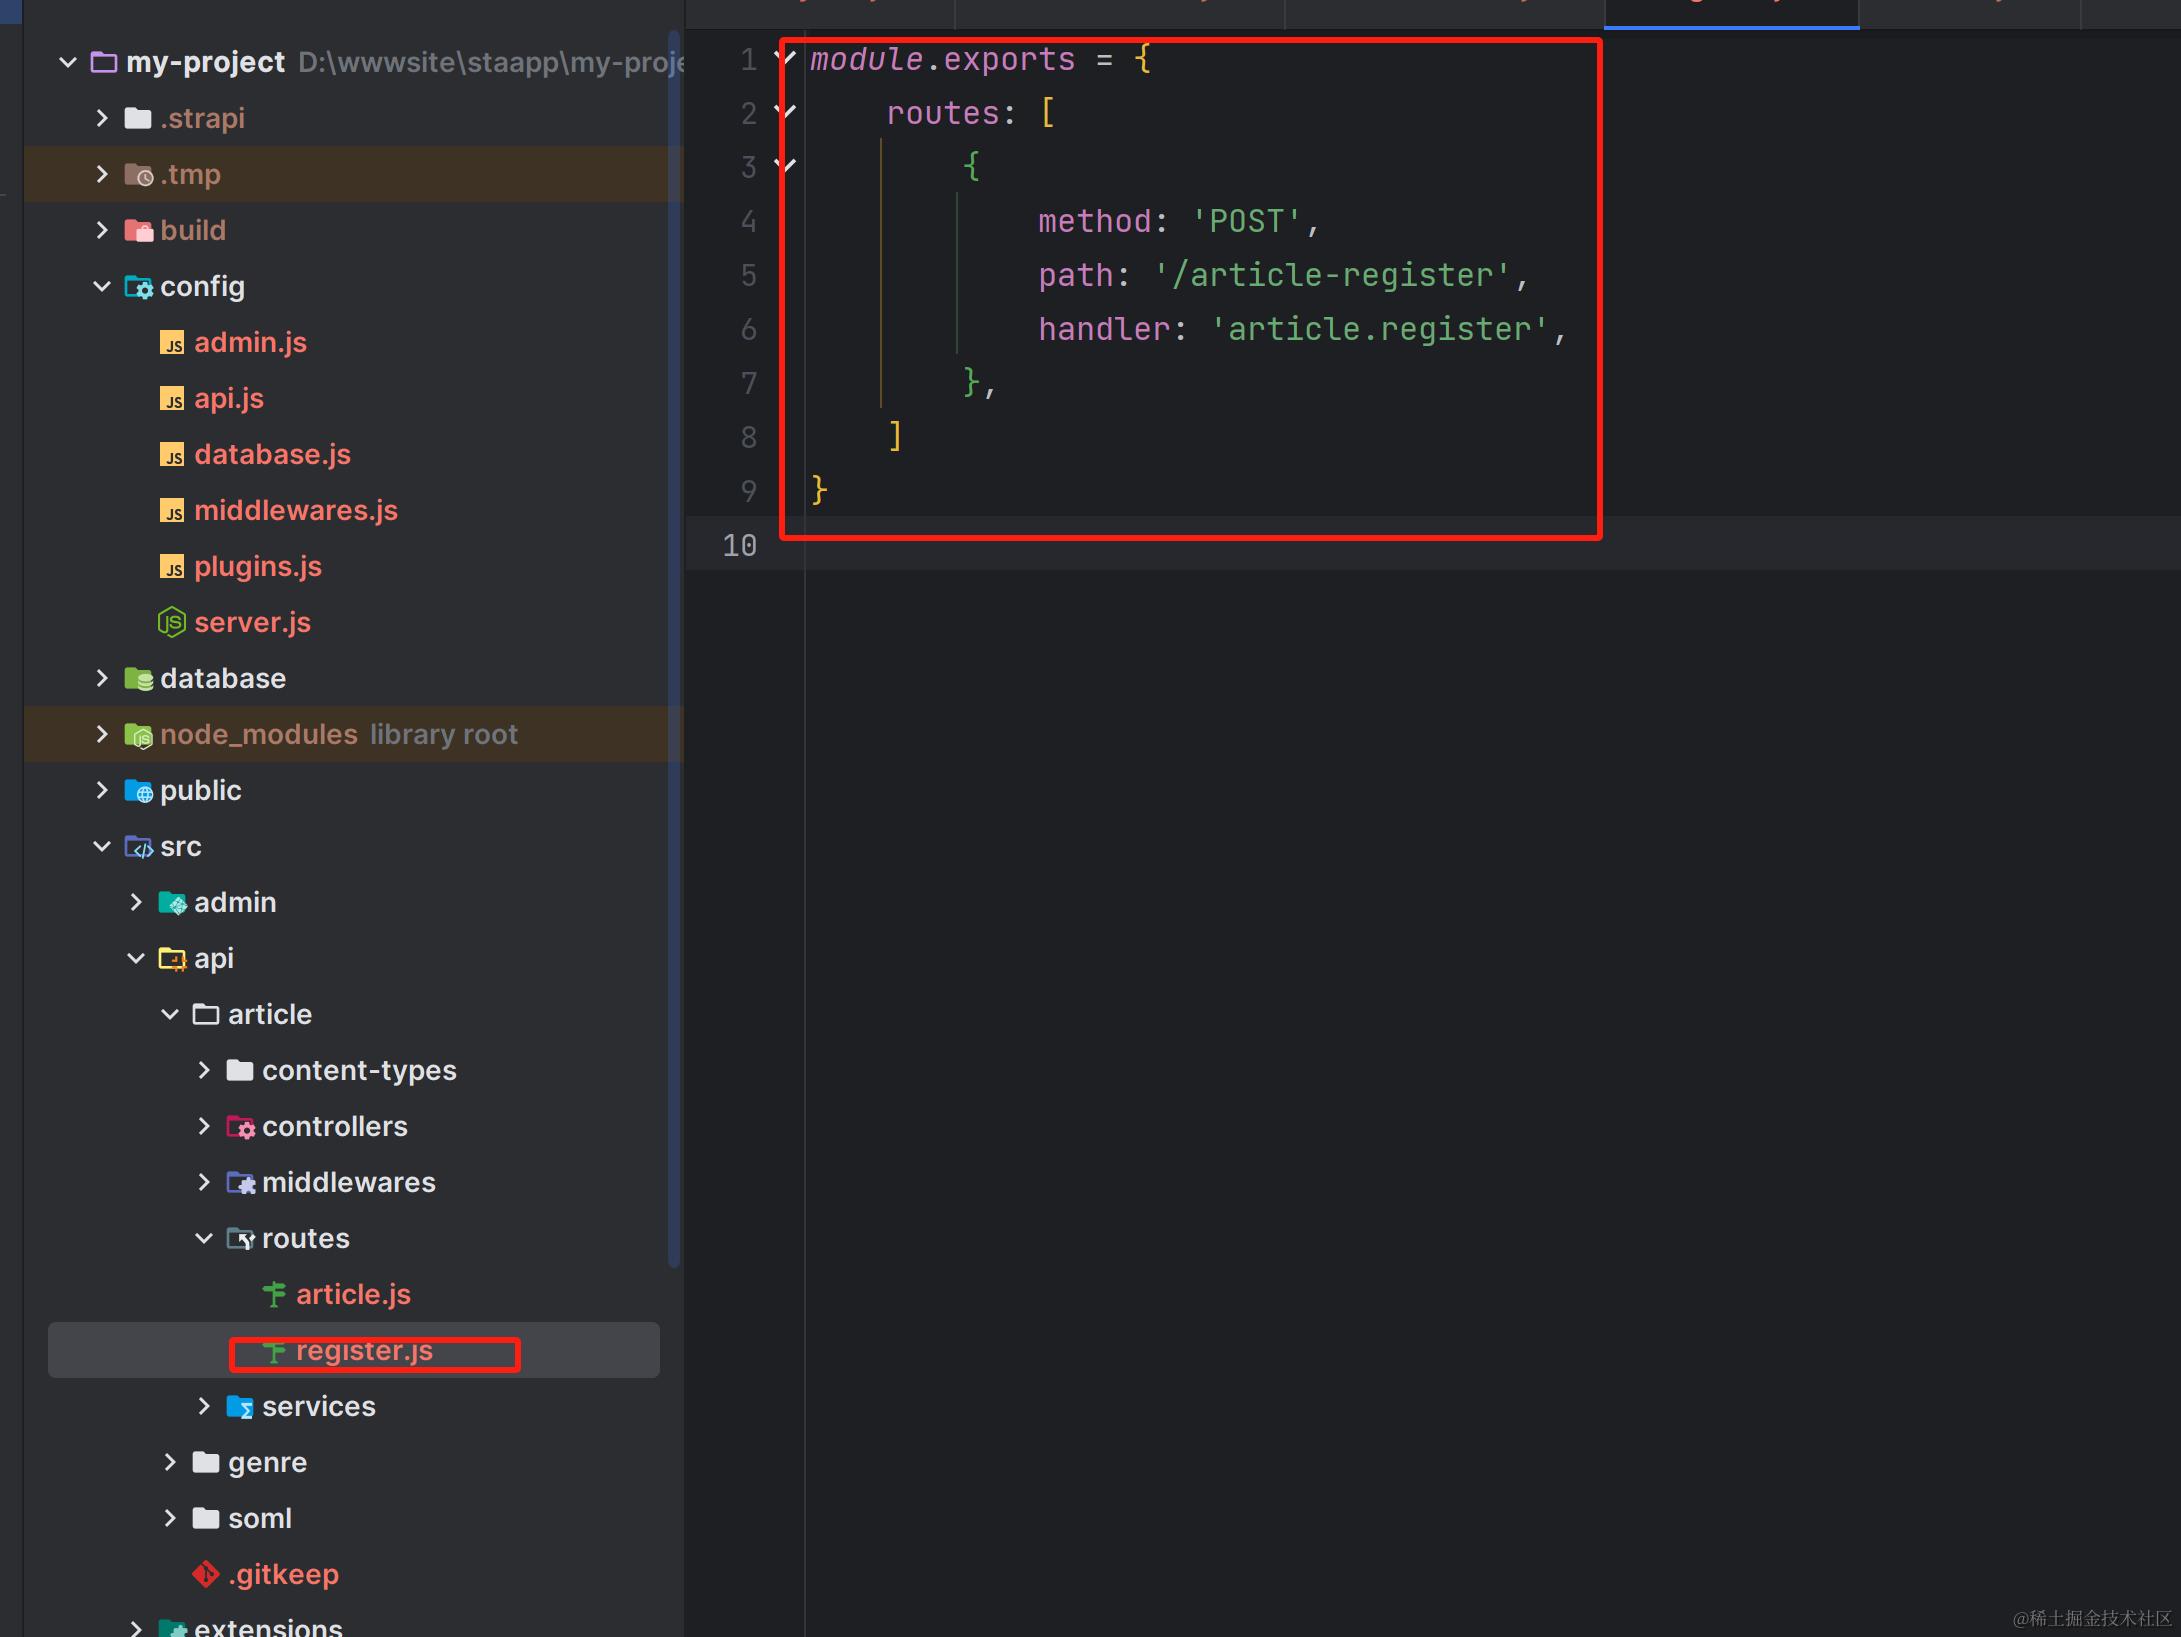Image resolution: width=2181 pixels, height=1637 pixels.
Task: Click the build folder icon
Action: click(138, 230)
